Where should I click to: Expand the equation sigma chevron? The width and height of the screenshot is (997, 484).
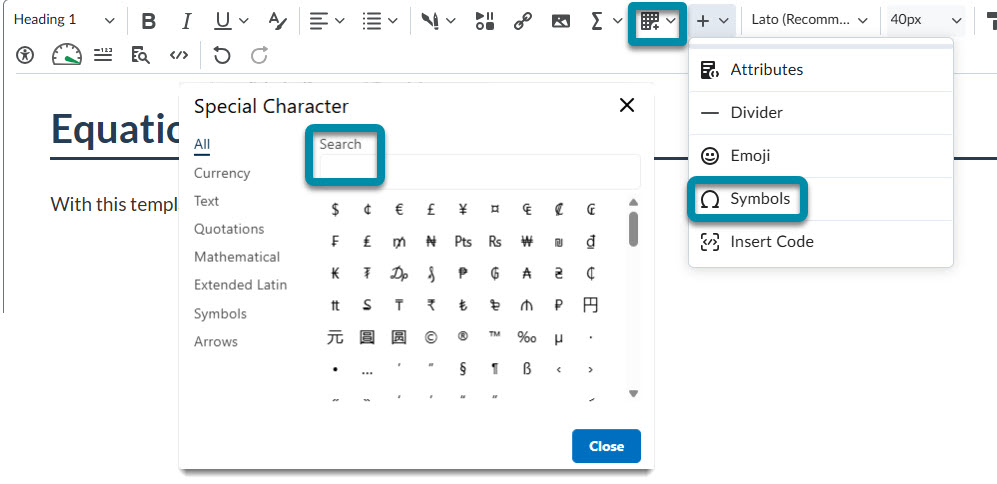[617, 21]
